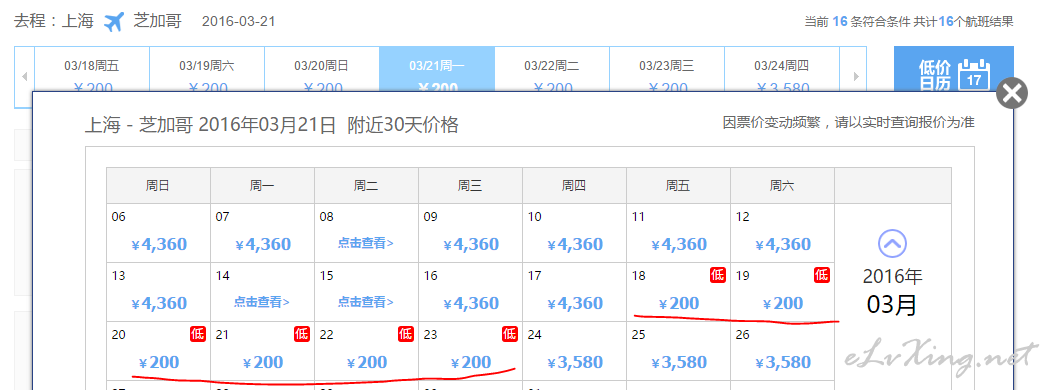The height and width of the screenshot is (390, 1049).
Task: Click the red 低 badge on March 20
Action: [x=198, y=333]
